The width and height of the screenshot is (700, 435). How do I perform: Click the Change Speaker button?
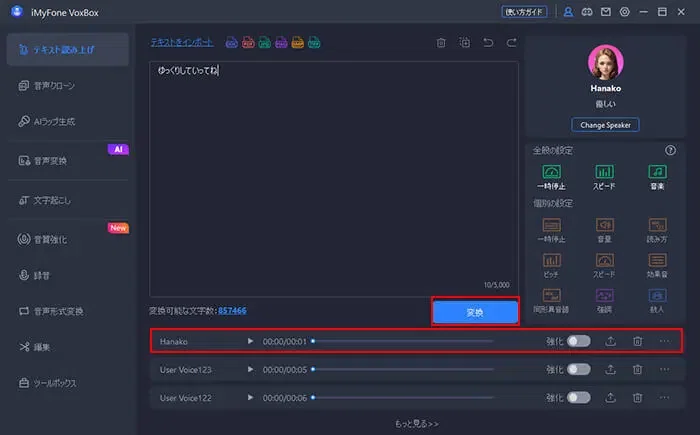click(605, 125)
